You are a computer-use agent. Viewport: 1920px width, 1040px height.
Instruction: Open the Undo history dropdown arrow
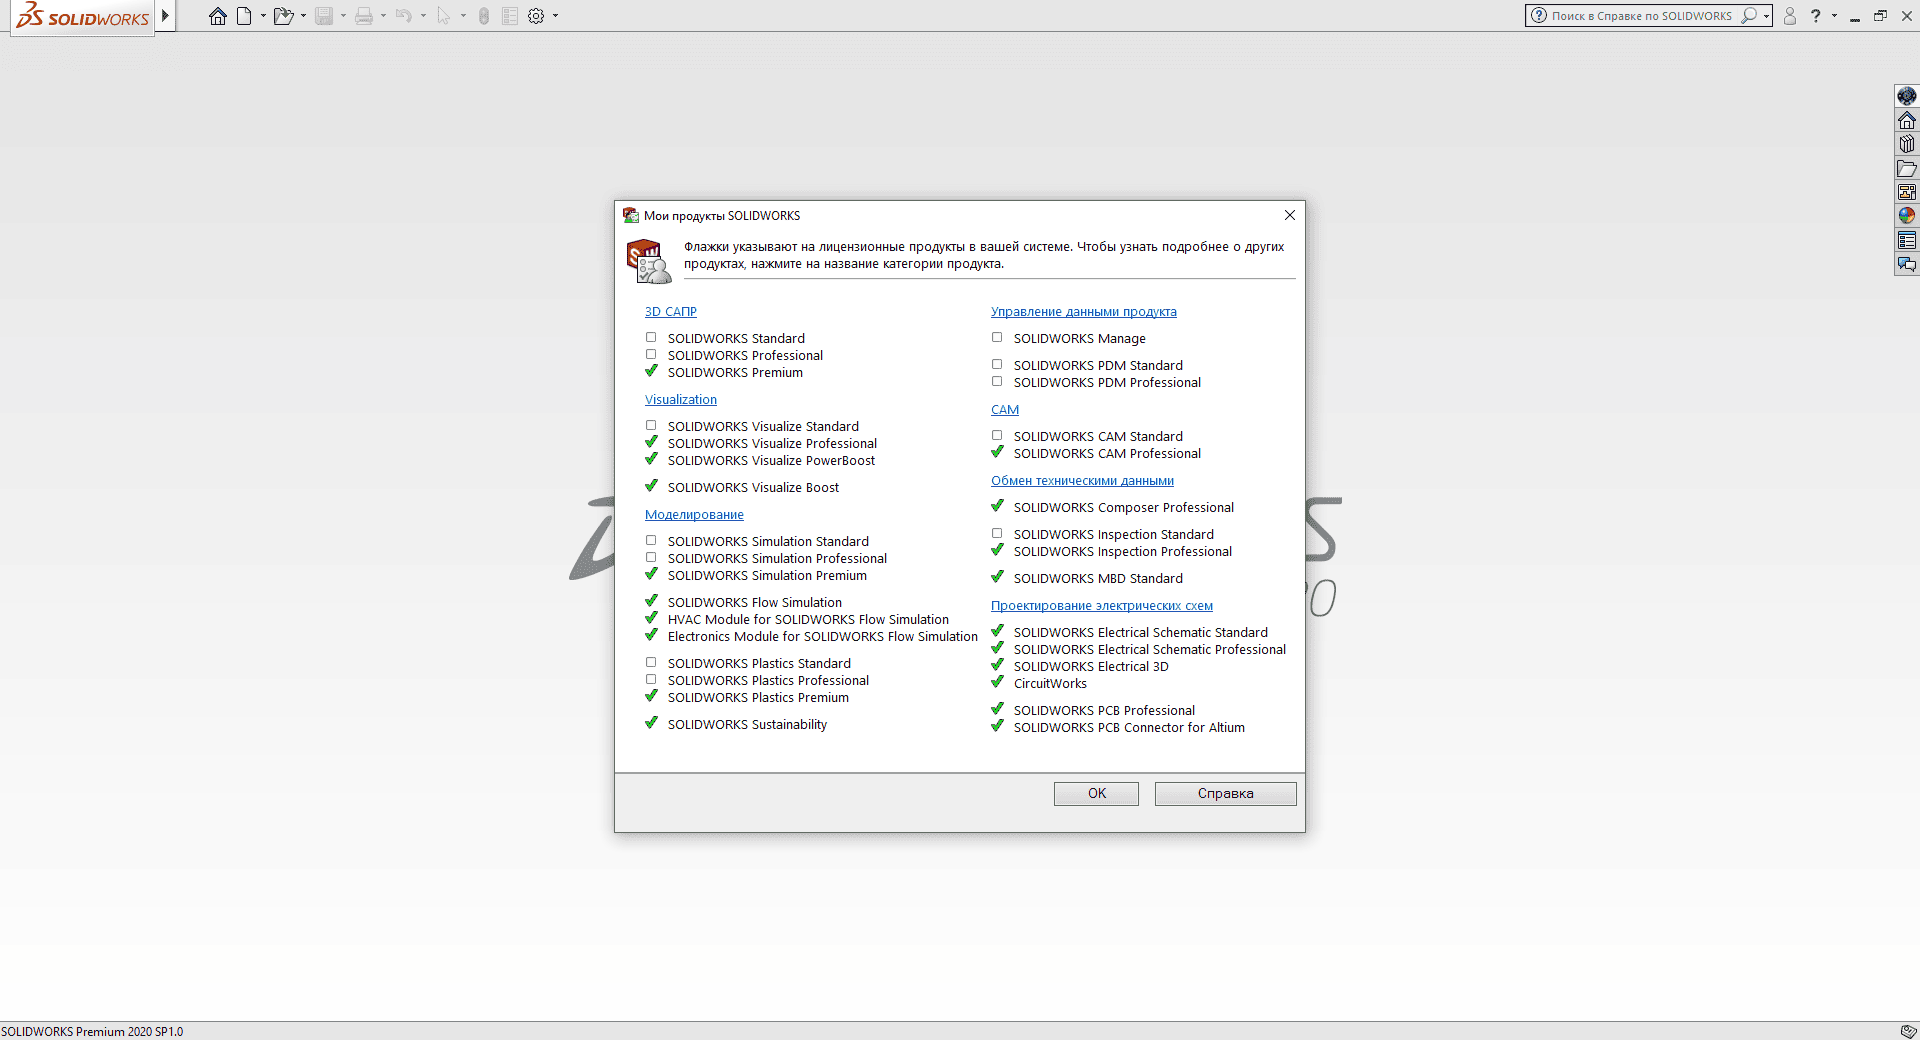pyautogui.click(x=423, y=16)
